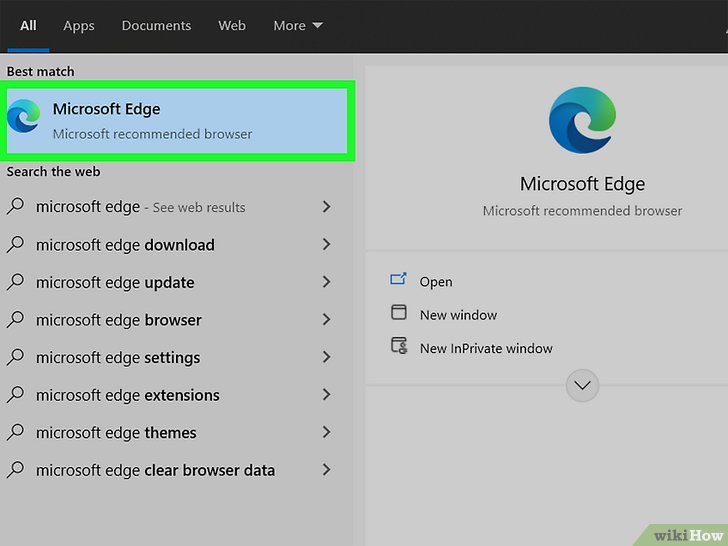Image resolution: width=728 pixels, height=546 pixels.
Task: Open the More dropdown filter
Action: [297, 25]
